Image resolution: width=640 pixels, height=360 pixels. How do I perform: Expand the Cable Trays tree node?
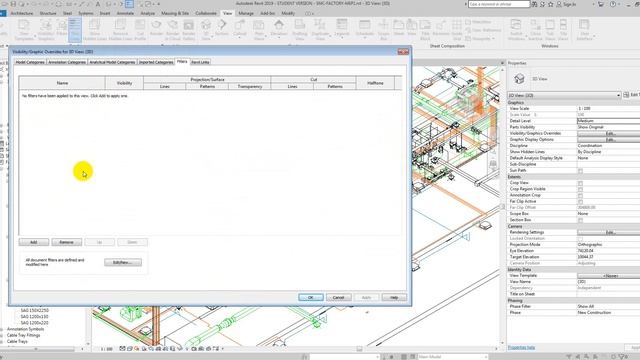click(2, 341)
